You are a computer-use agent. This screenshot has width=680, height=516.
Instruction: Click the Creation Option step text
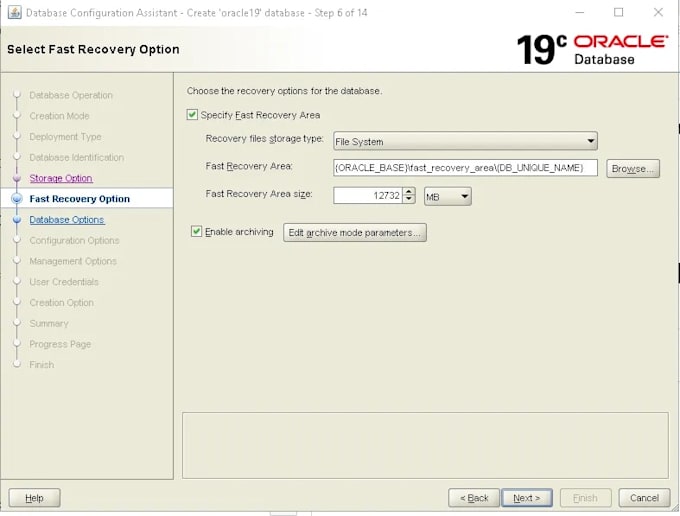62,303
